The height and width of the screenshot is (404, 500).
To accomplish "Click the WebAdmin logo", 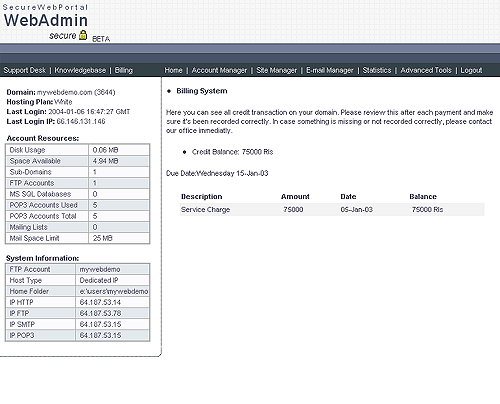I will pos(46,20).
